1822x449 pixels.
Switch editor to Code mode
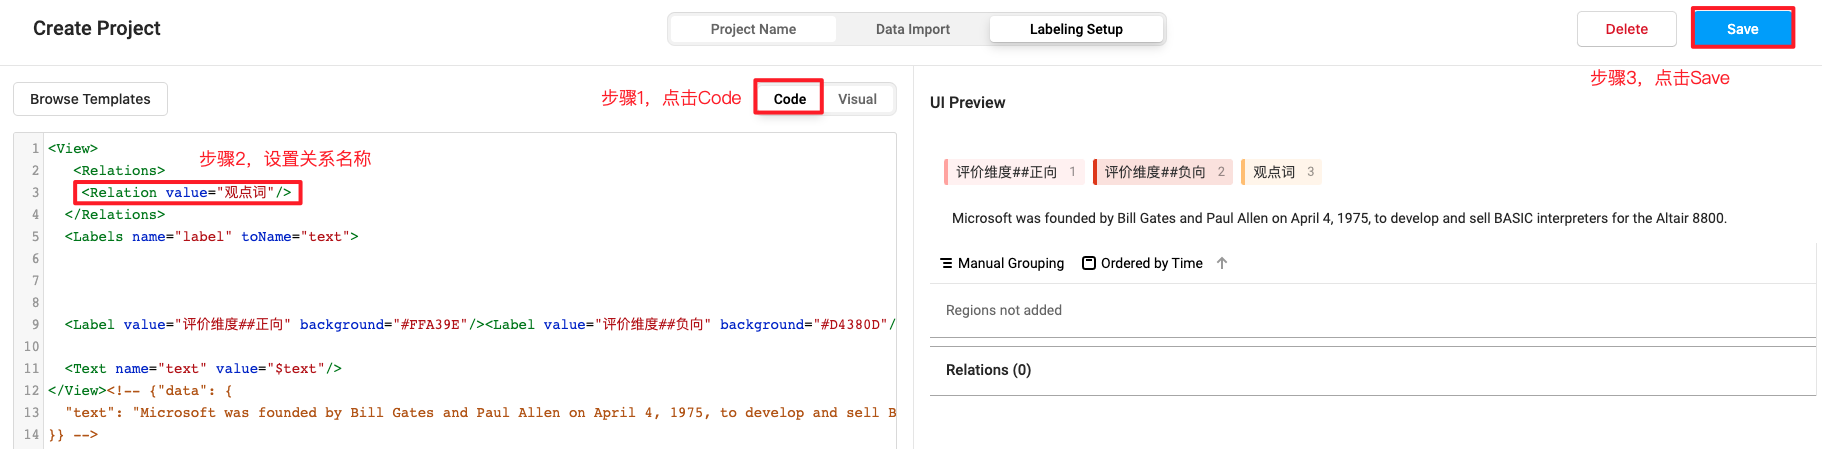(789, 98)
